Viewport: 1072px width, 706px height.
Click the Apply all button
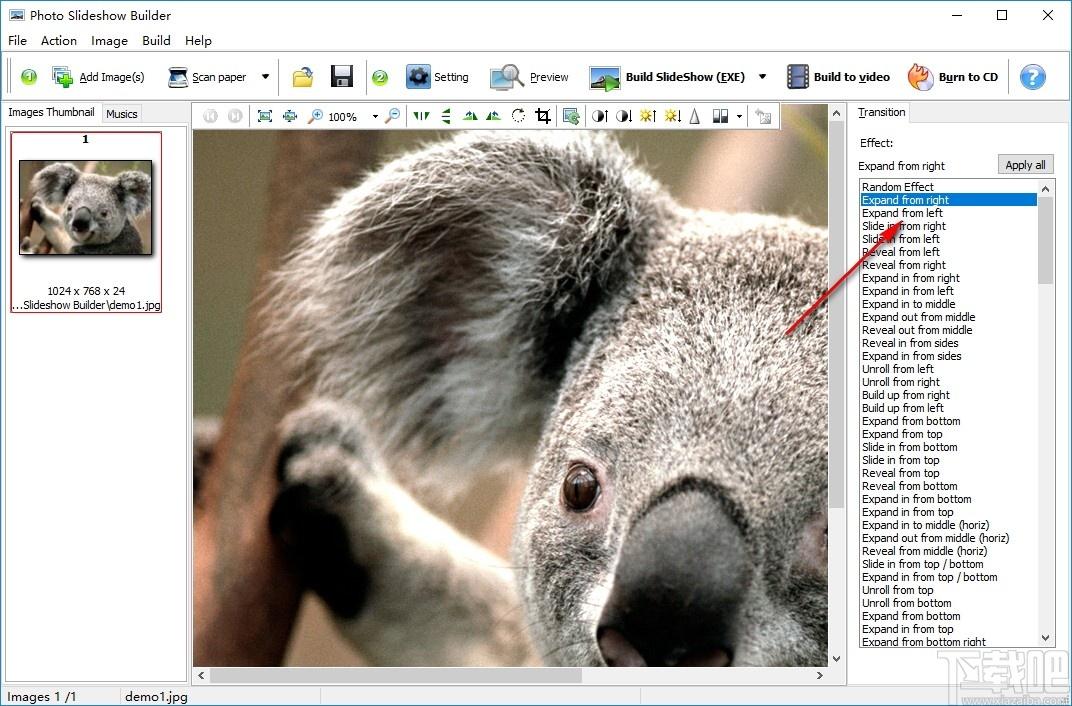[1025, 165]
